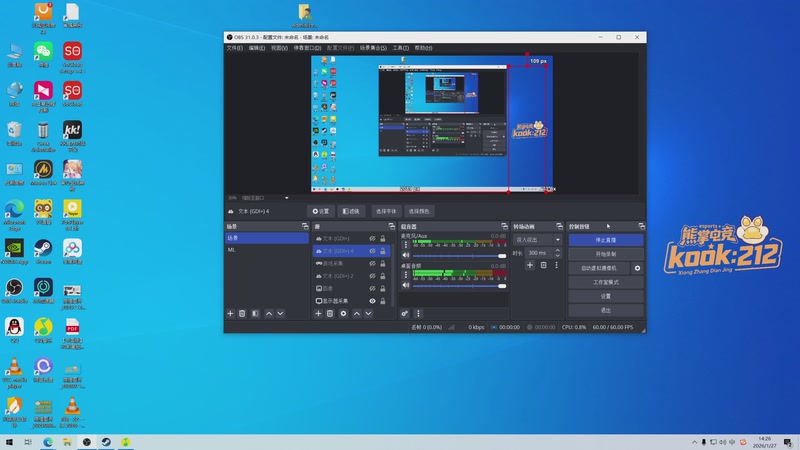Toggle lock on display capture source
800x450 pixels.
click(x=383, y=301)
